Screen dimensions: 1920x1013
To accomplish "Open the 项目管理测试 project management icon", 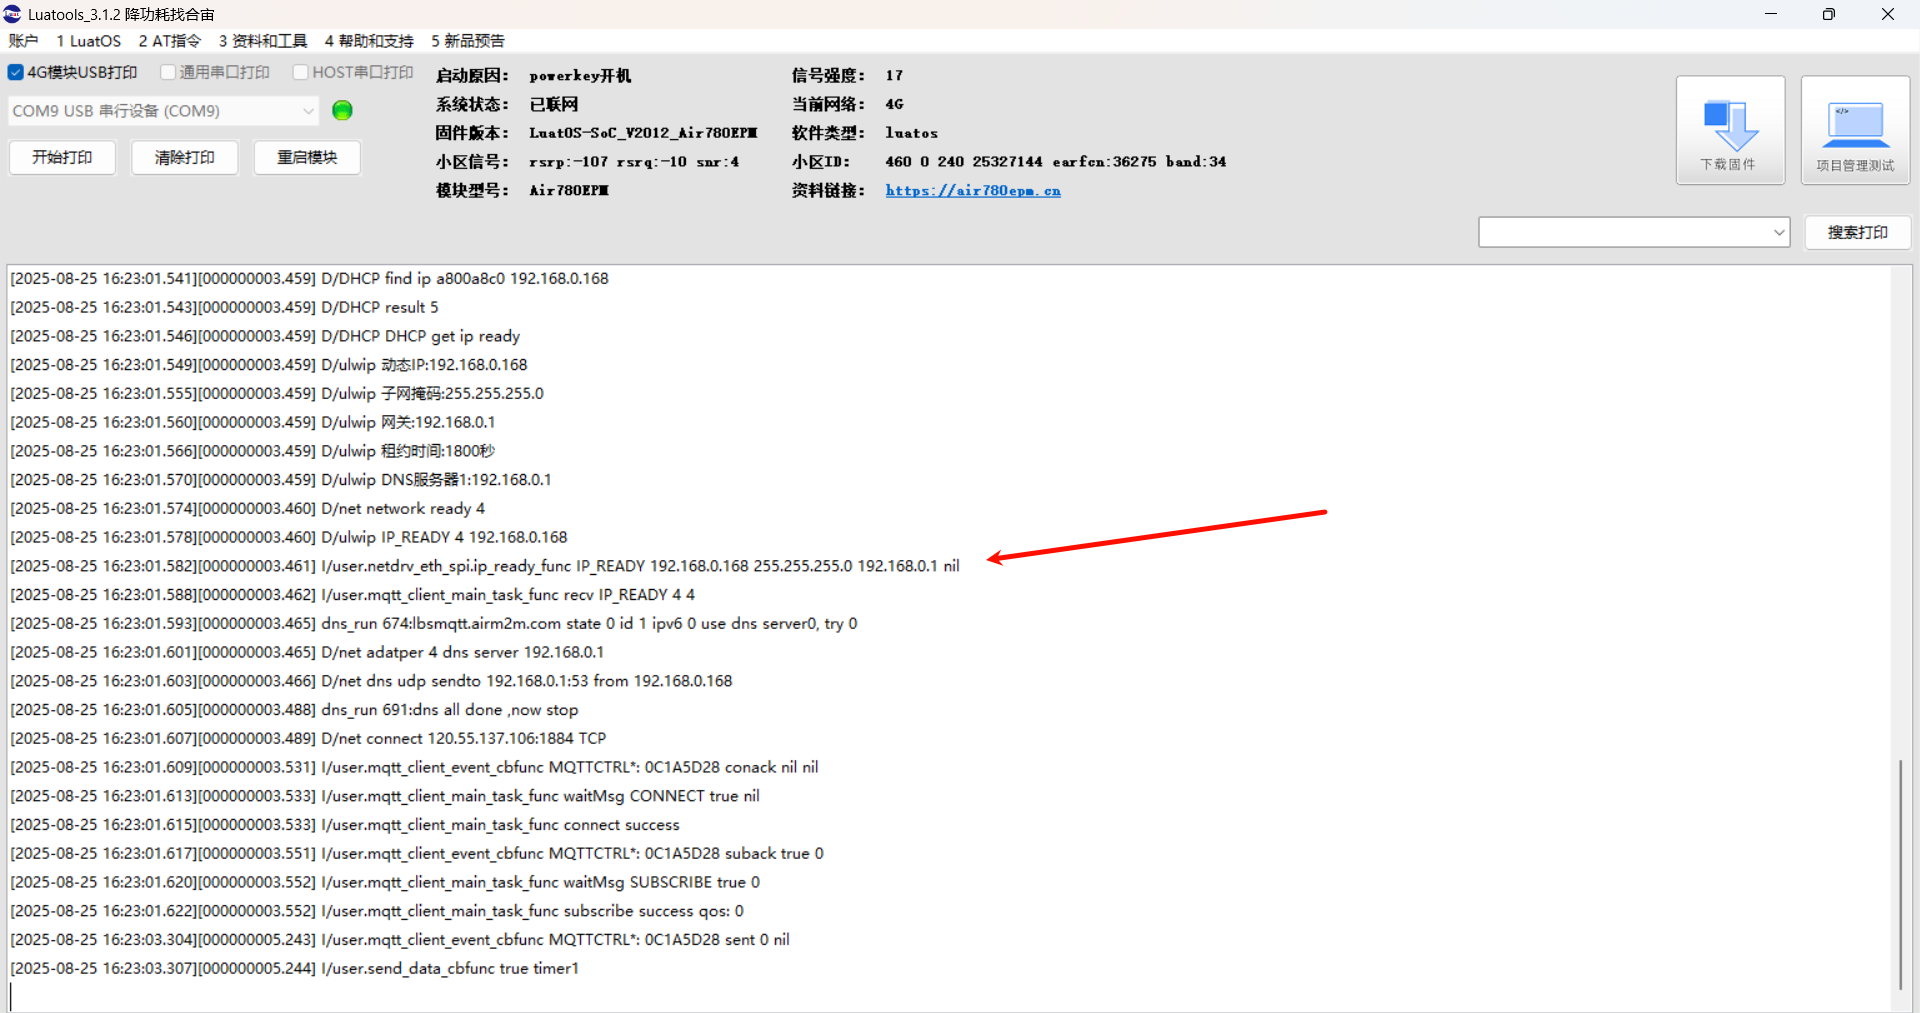I will pyautogui.click(x=1855, y=130).
